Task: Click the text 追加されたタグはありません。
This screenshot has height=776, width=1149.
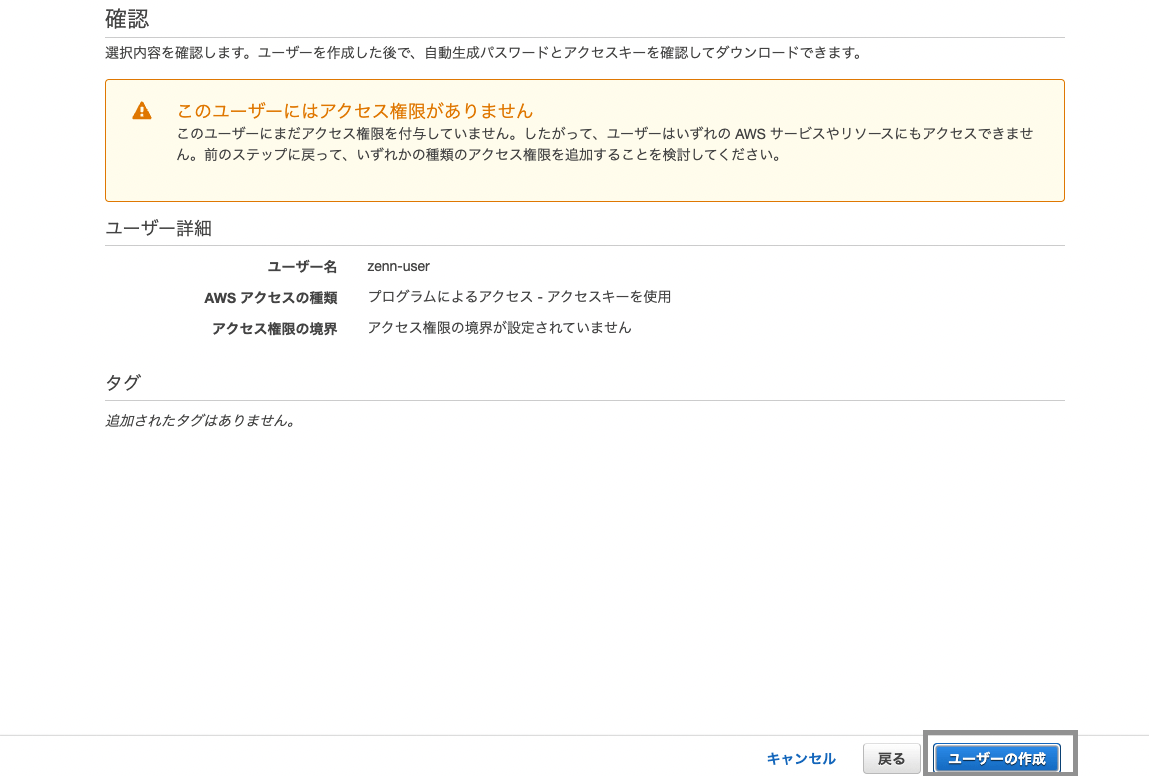Action: click(201, 421)
